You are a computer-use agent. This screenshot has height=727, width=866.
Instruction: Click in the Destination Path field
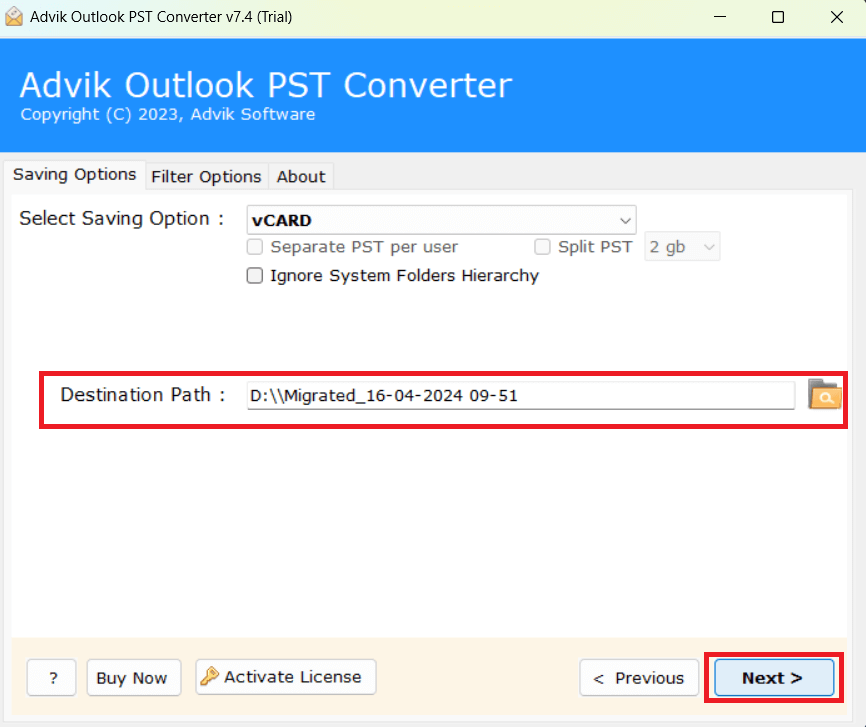pyautogui.click(x=521, y=396)
